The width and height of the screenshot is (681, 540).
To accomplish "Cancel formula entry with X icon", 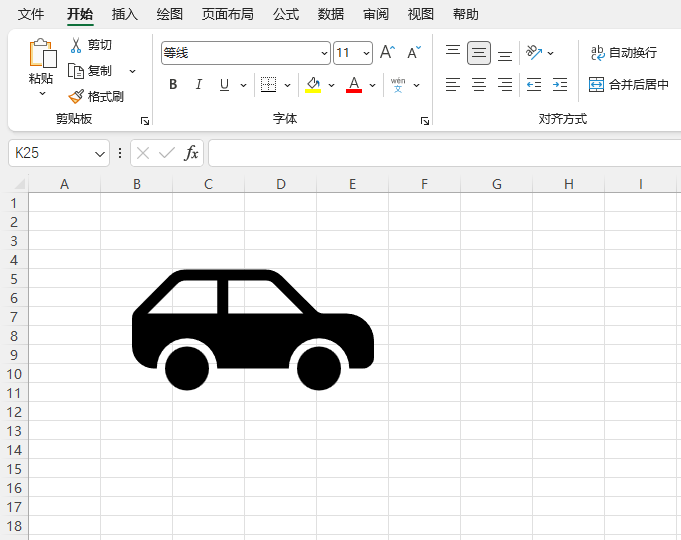I will (x=142, y=153).
